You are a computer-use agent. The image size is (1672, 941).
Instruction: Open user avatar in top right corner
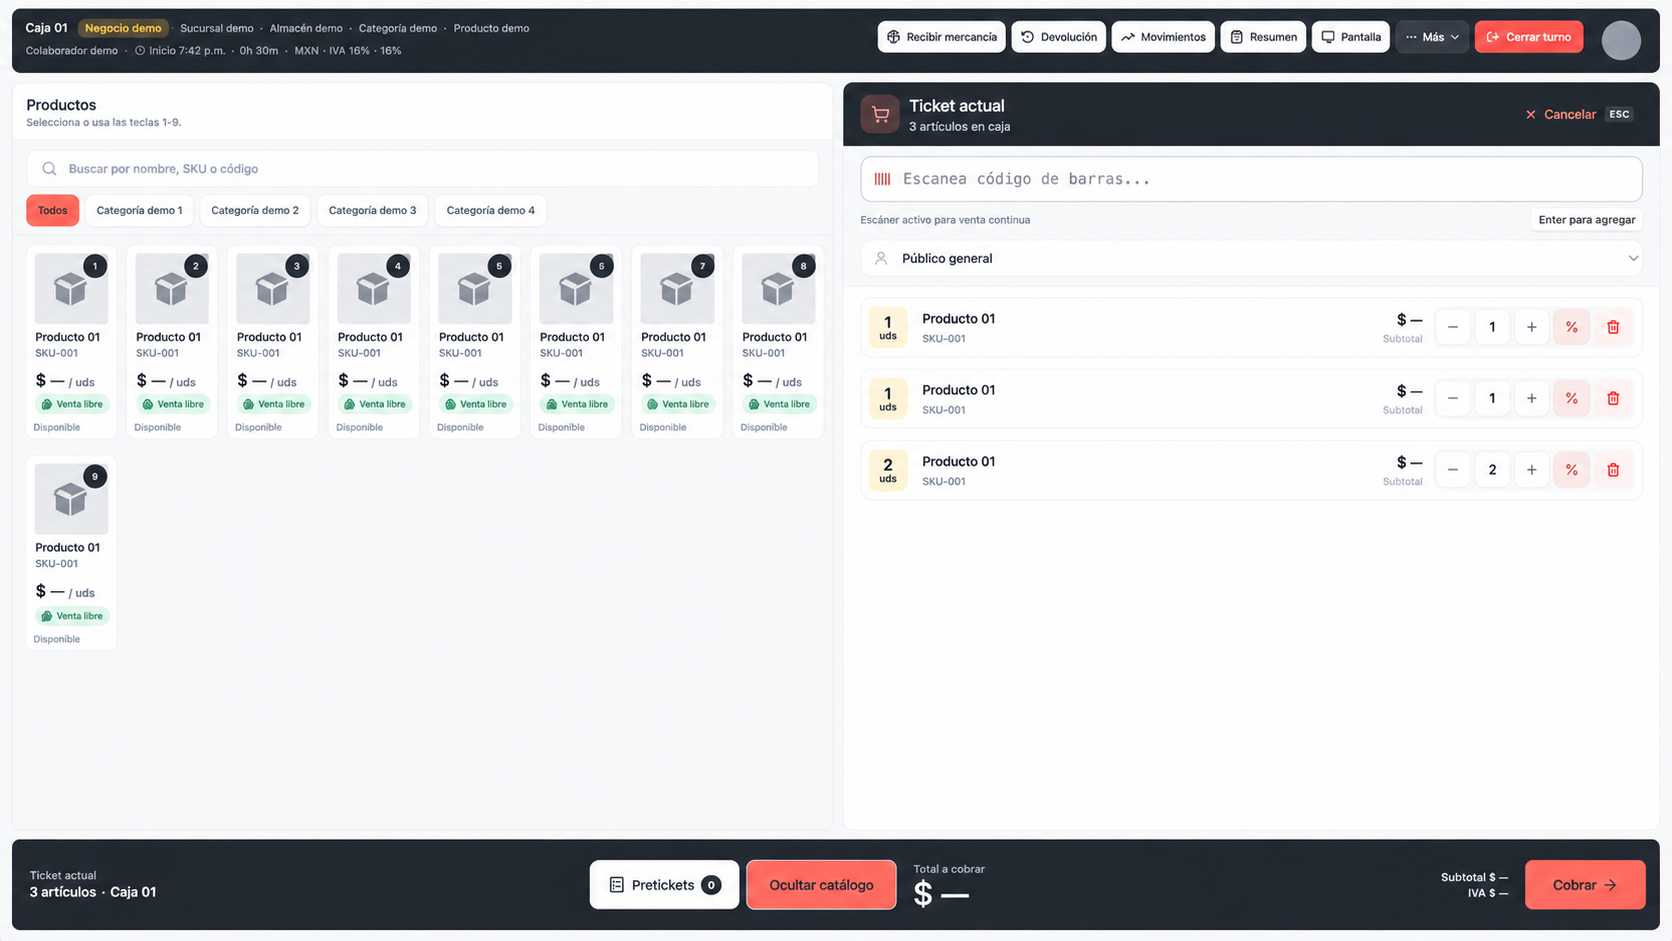point(1620,40)
